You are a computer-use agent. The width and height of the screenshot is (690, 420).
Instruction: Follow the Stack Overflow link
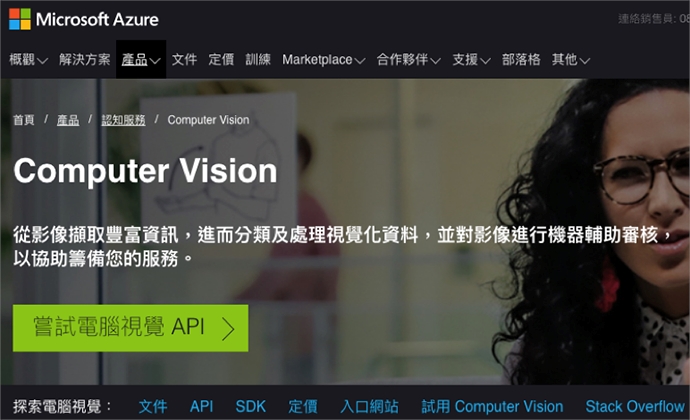635,406
